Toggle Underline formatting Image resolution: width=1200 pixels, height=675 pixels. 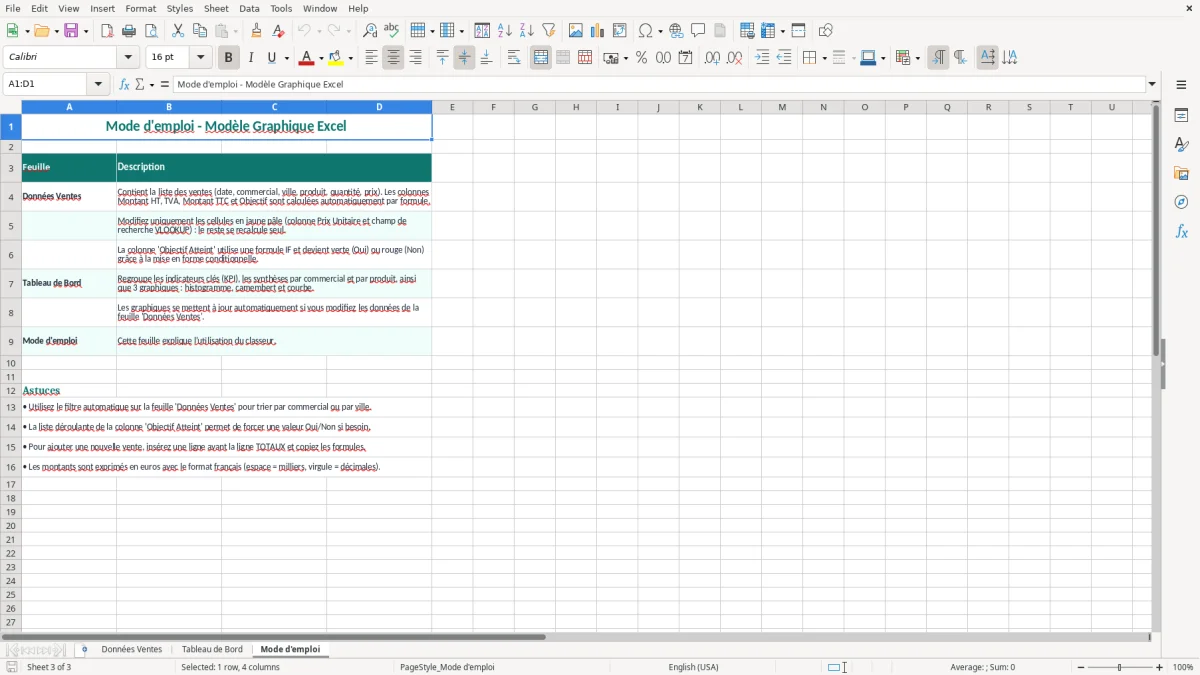tap(271, 58)
